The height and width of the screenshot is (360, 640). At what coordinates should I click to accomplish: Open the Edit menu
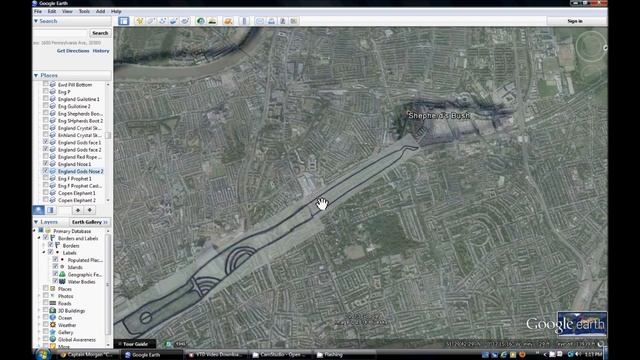pyautogui.click(x=52, y=11)
